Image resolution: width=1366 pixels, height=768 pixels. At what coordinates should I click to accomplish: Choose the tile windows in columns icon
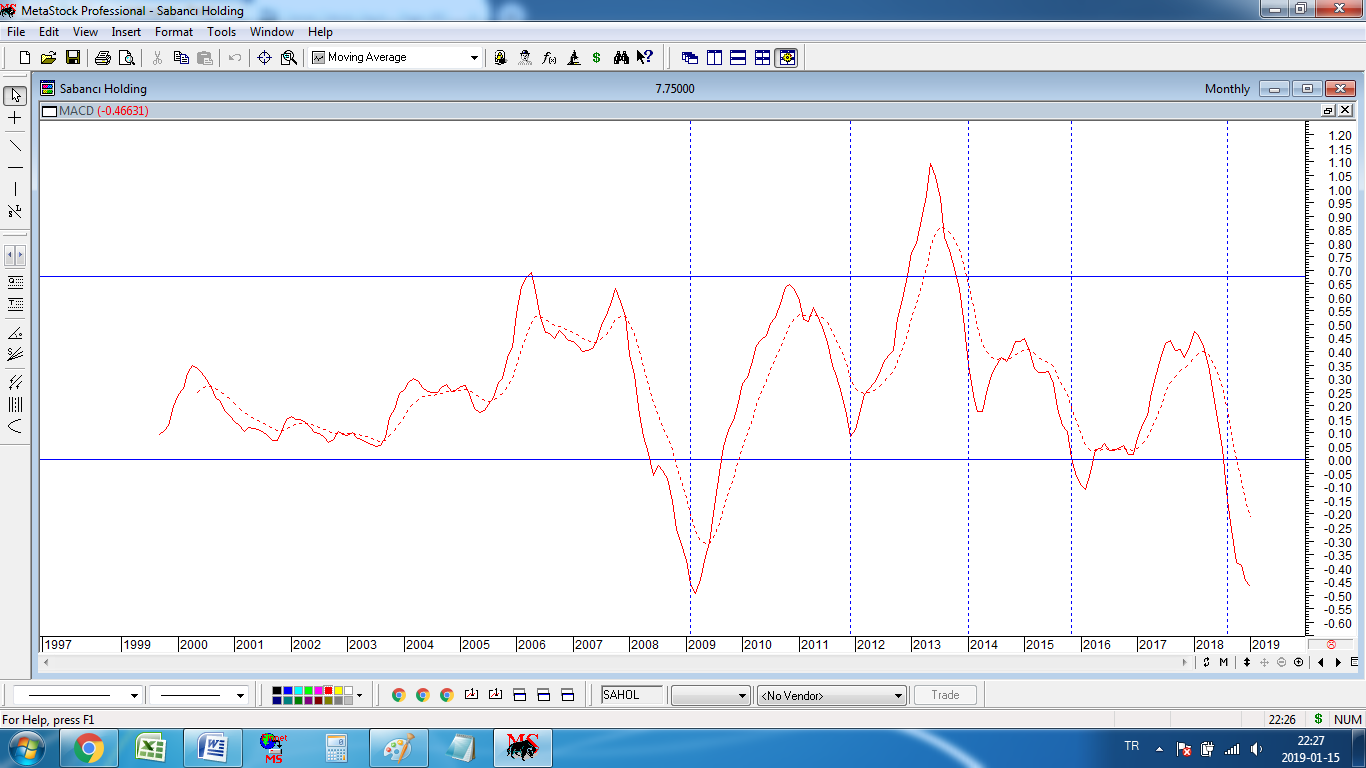(714, 58)
